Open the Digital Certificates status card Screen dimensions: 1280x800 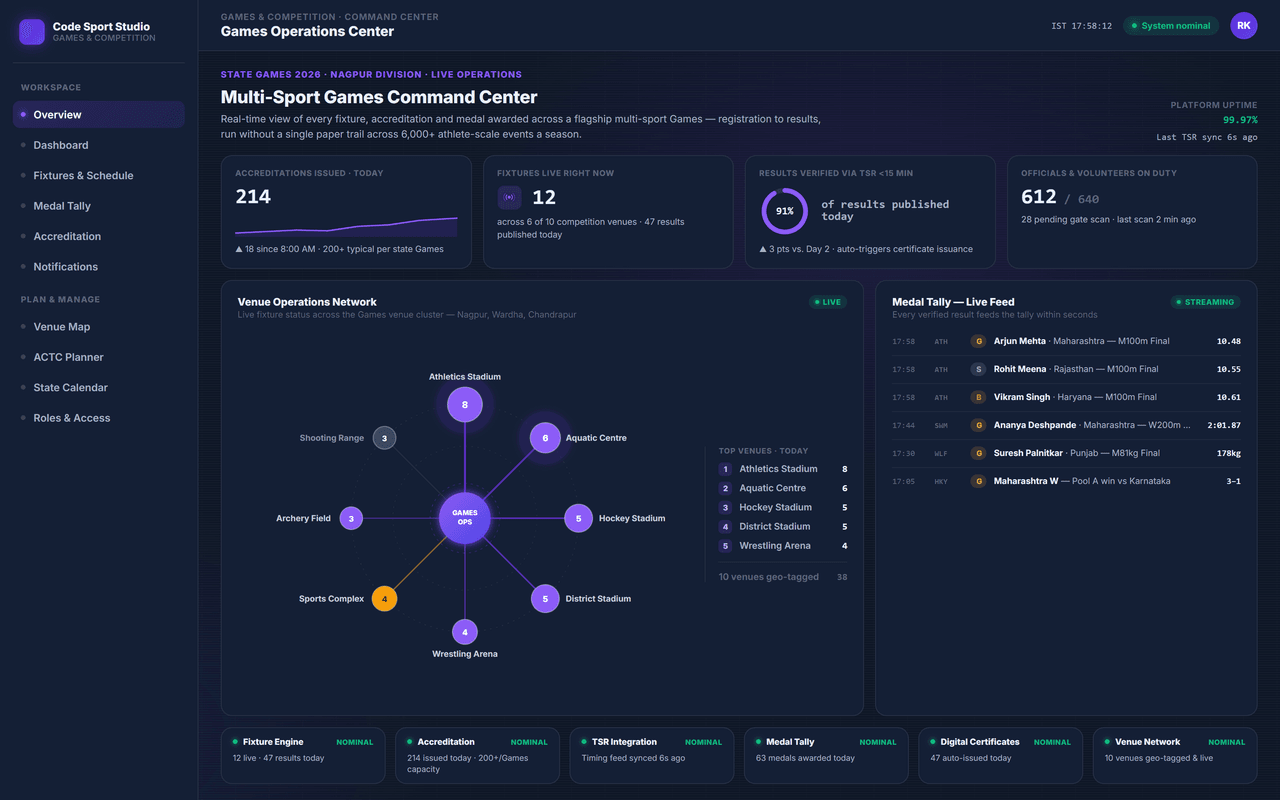(1001, 755)
